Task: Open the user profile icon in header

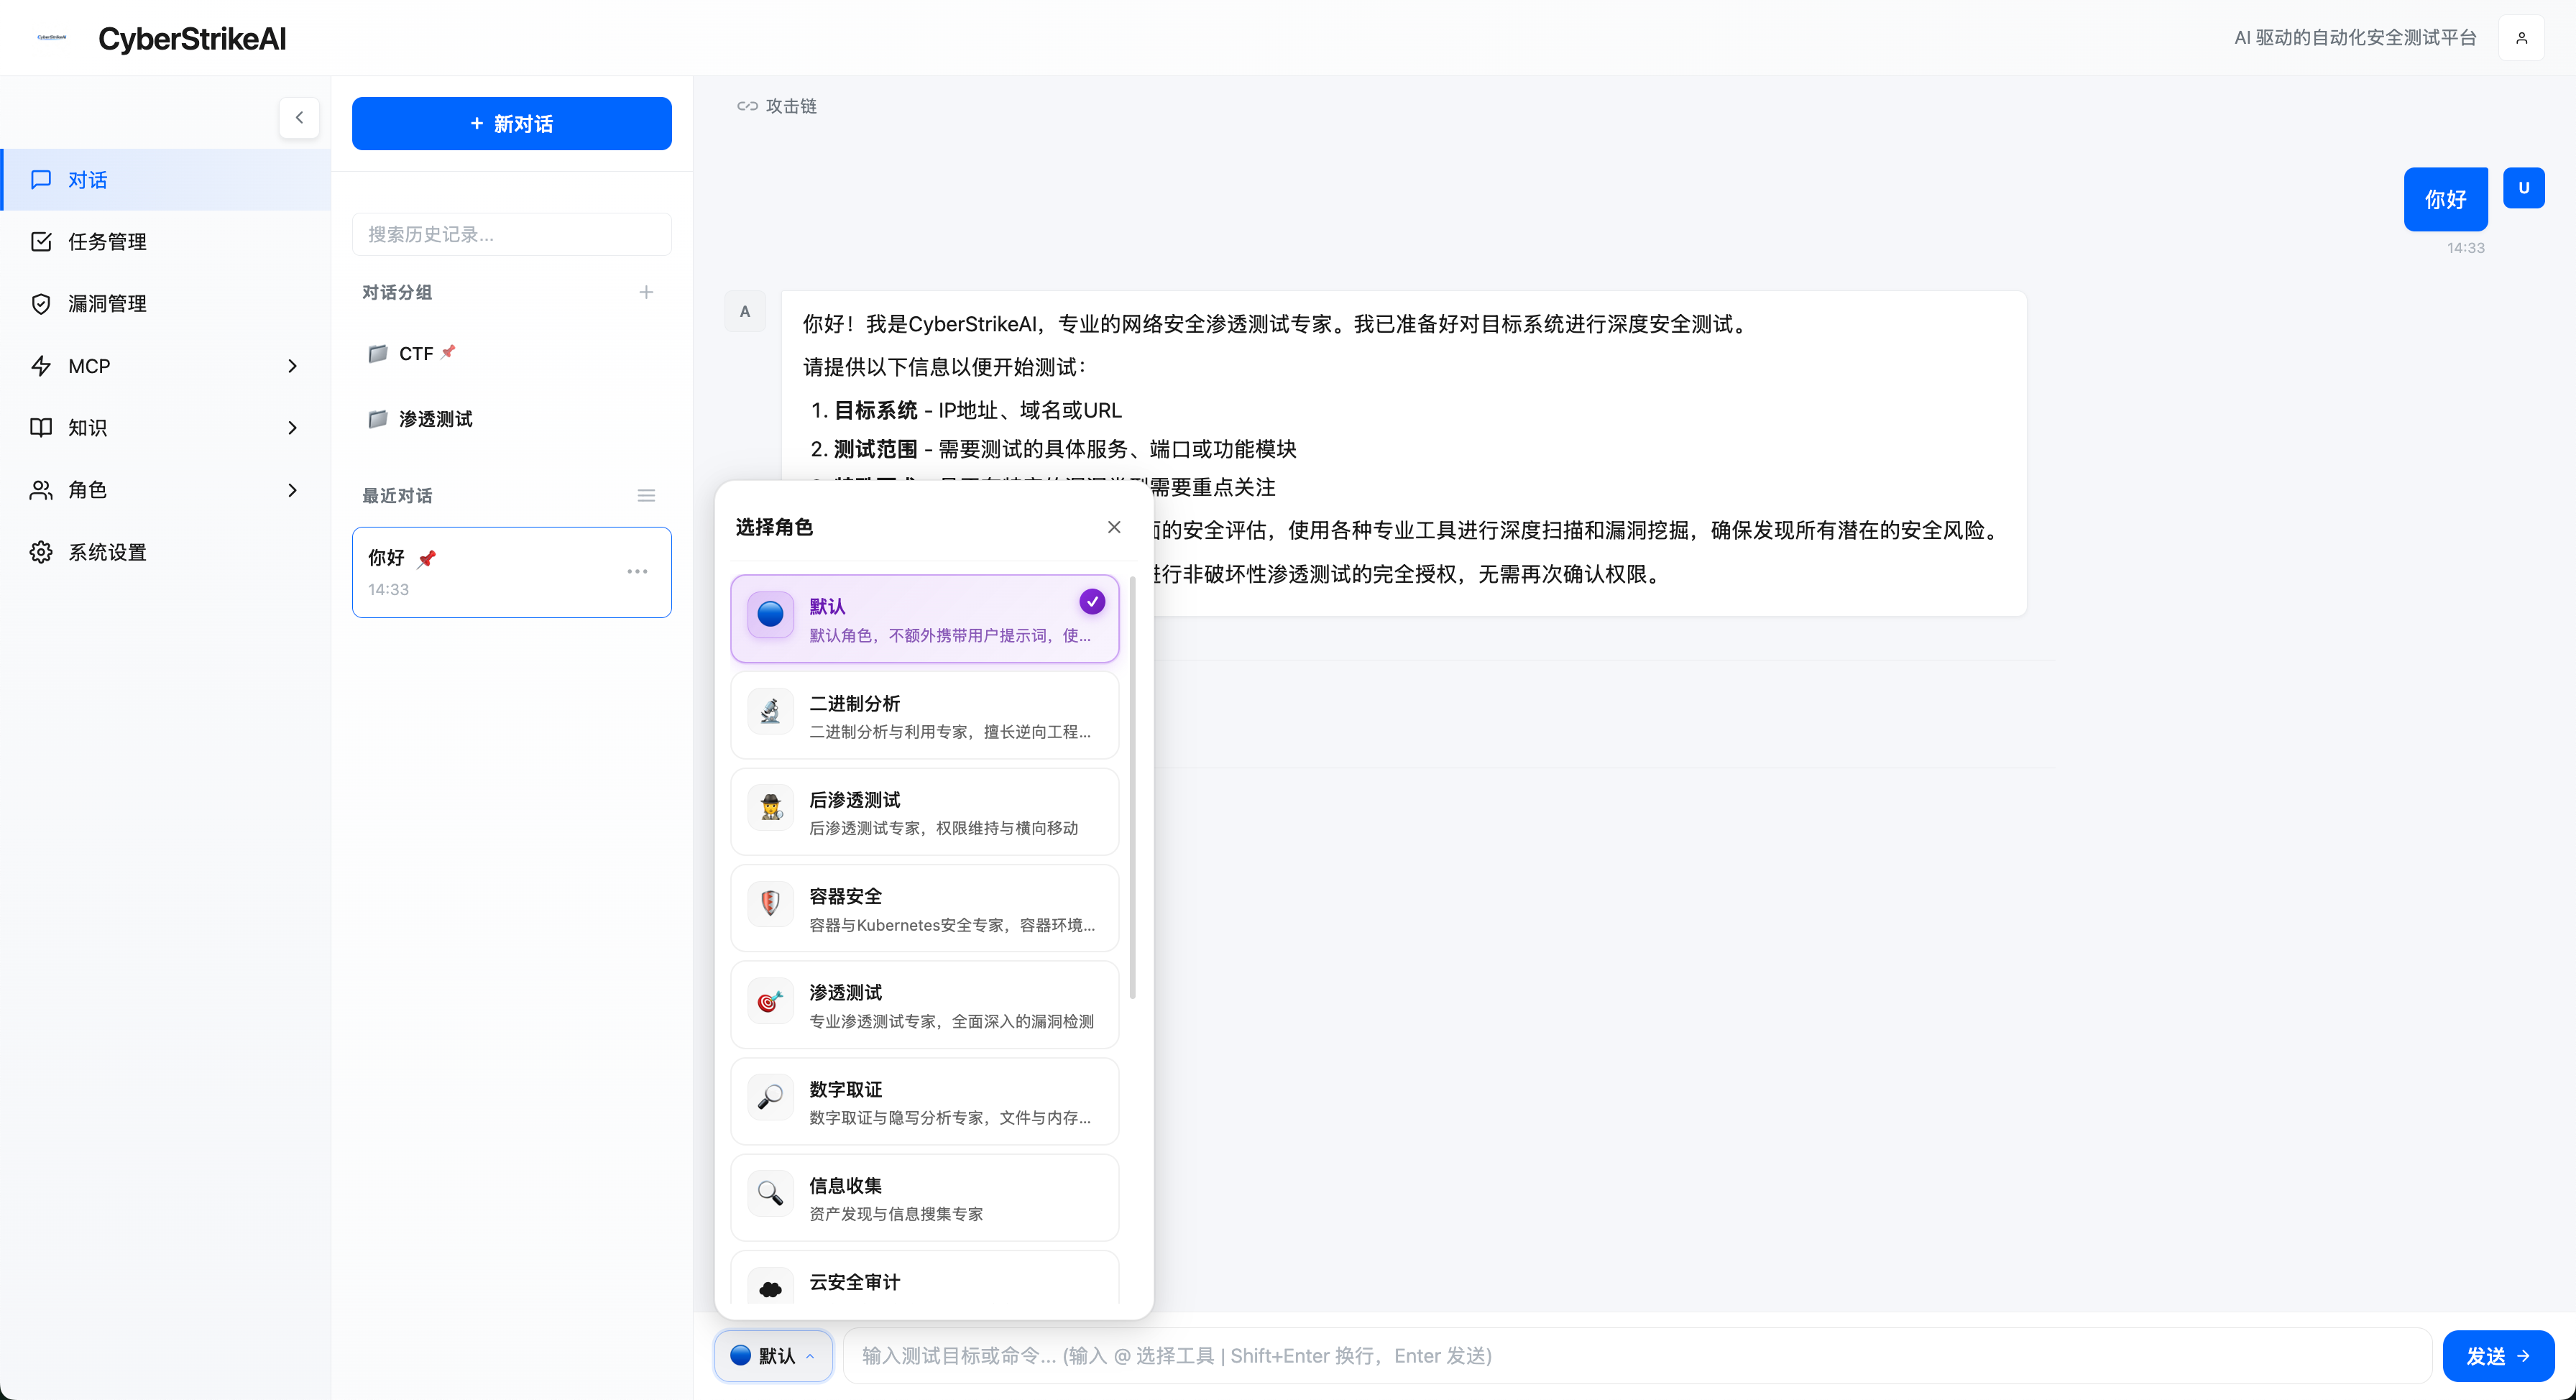Action: coord(2521,38)
